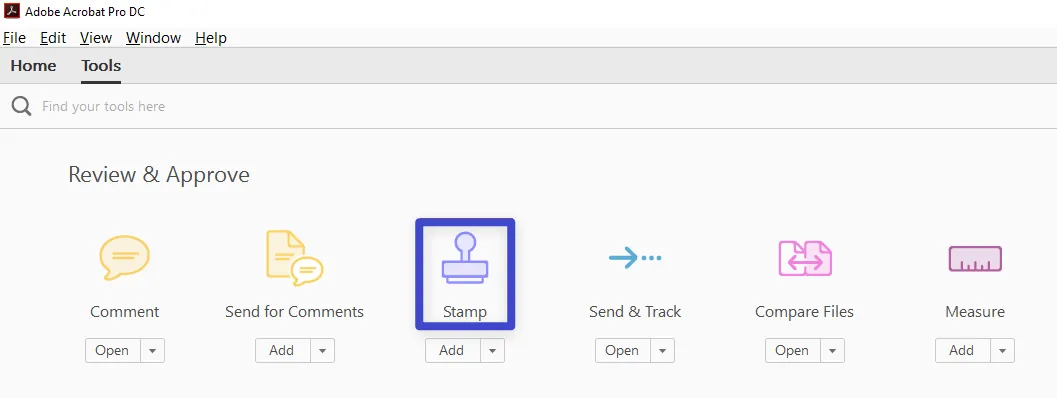Switch to the Home tab
Viewport: 1057px width, 402px height.
[x=33, y=66]
